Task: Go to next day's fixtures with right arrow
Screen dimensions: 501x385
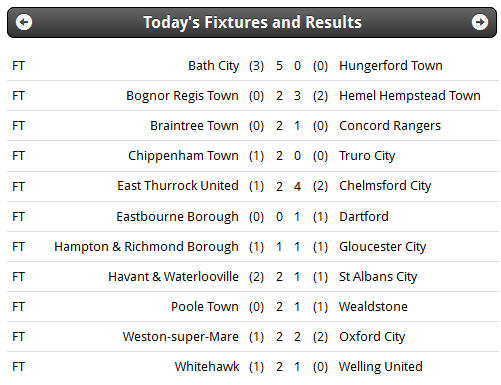Action: (x=480, y=22)
